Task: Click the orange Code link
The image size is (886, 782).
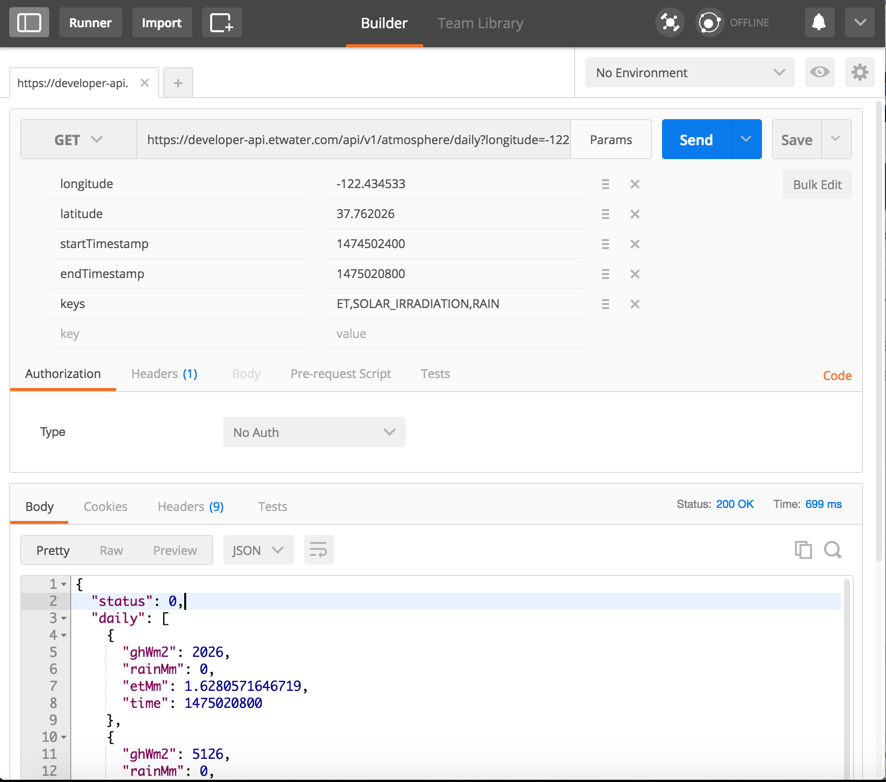Action: [837, 376]
